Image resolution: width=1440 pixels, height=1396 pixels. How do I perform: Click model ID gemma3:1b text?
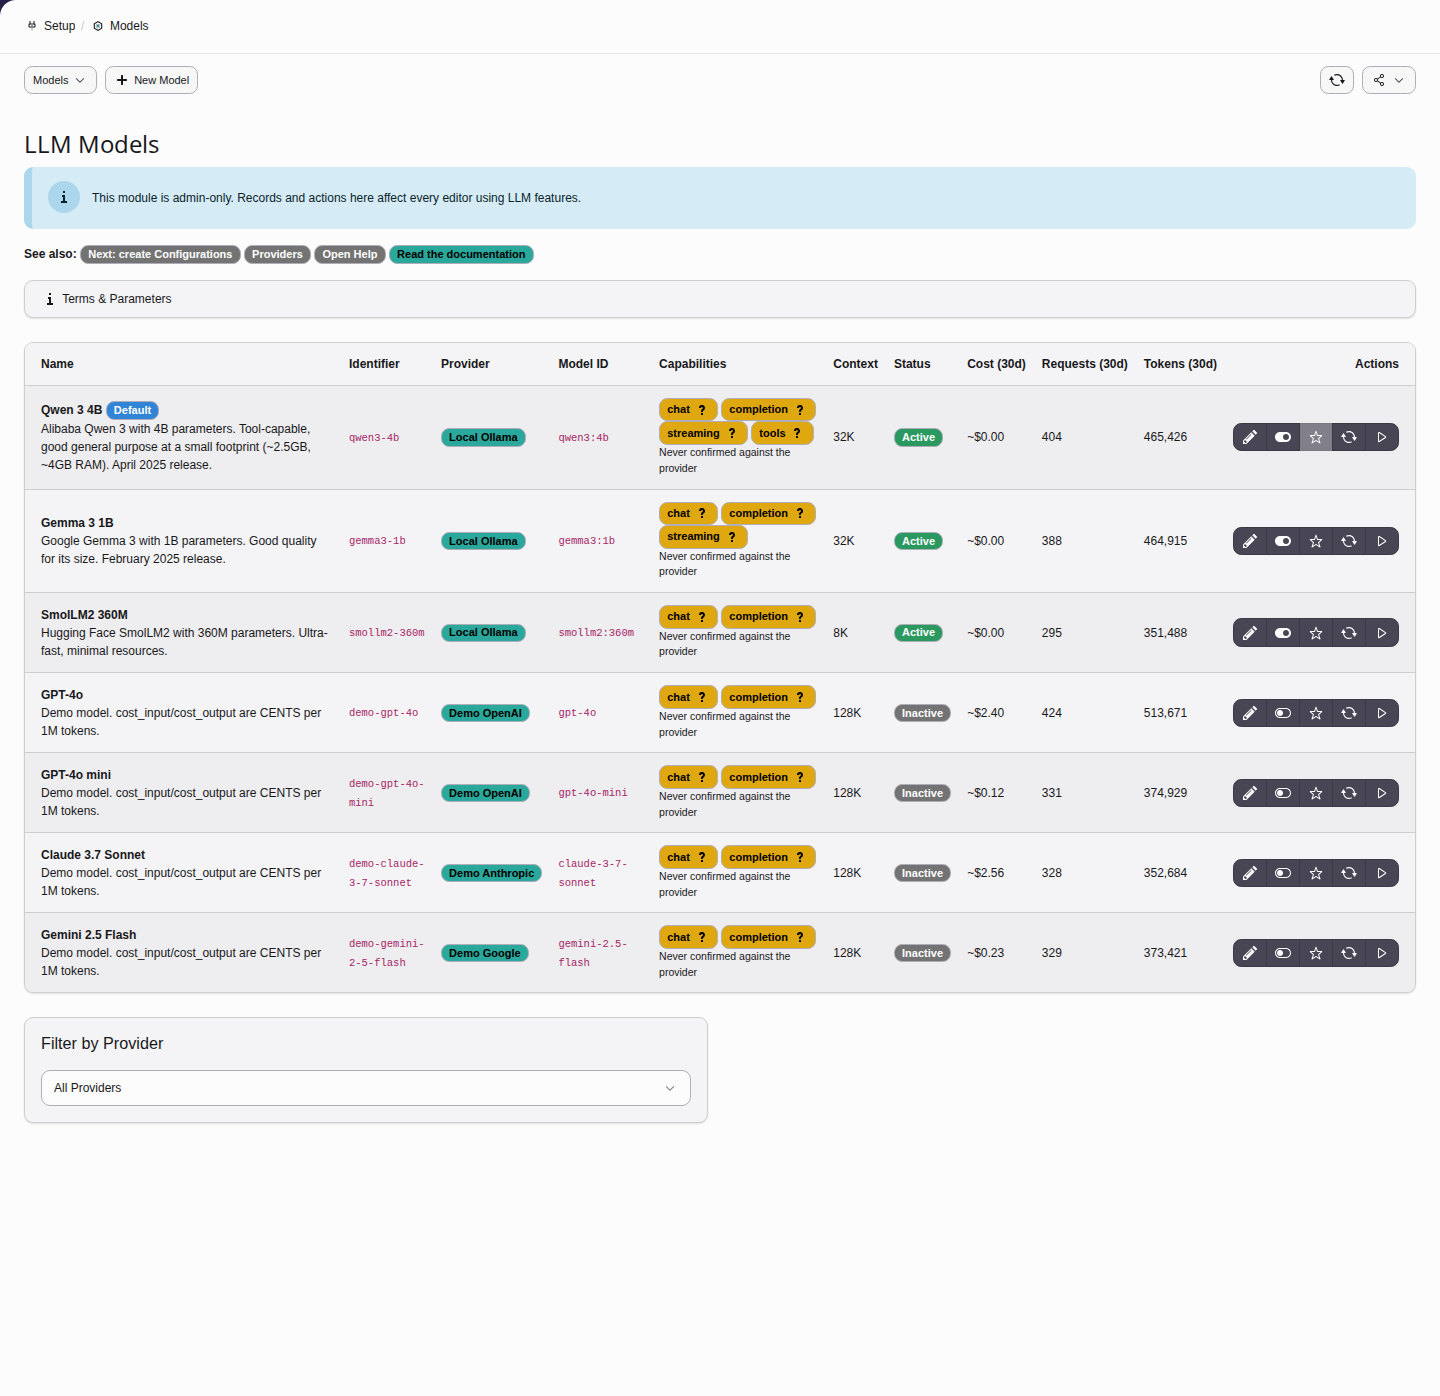[x=586, y=541]
